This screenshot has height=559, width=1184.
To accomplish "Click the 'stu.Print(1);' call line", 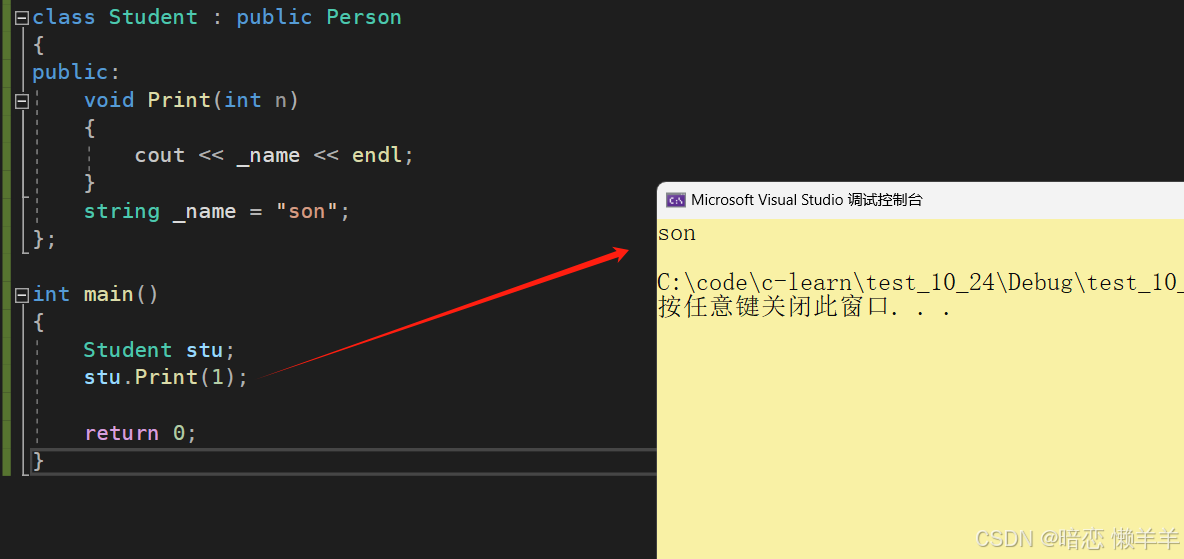I will [x=165, y=377].
